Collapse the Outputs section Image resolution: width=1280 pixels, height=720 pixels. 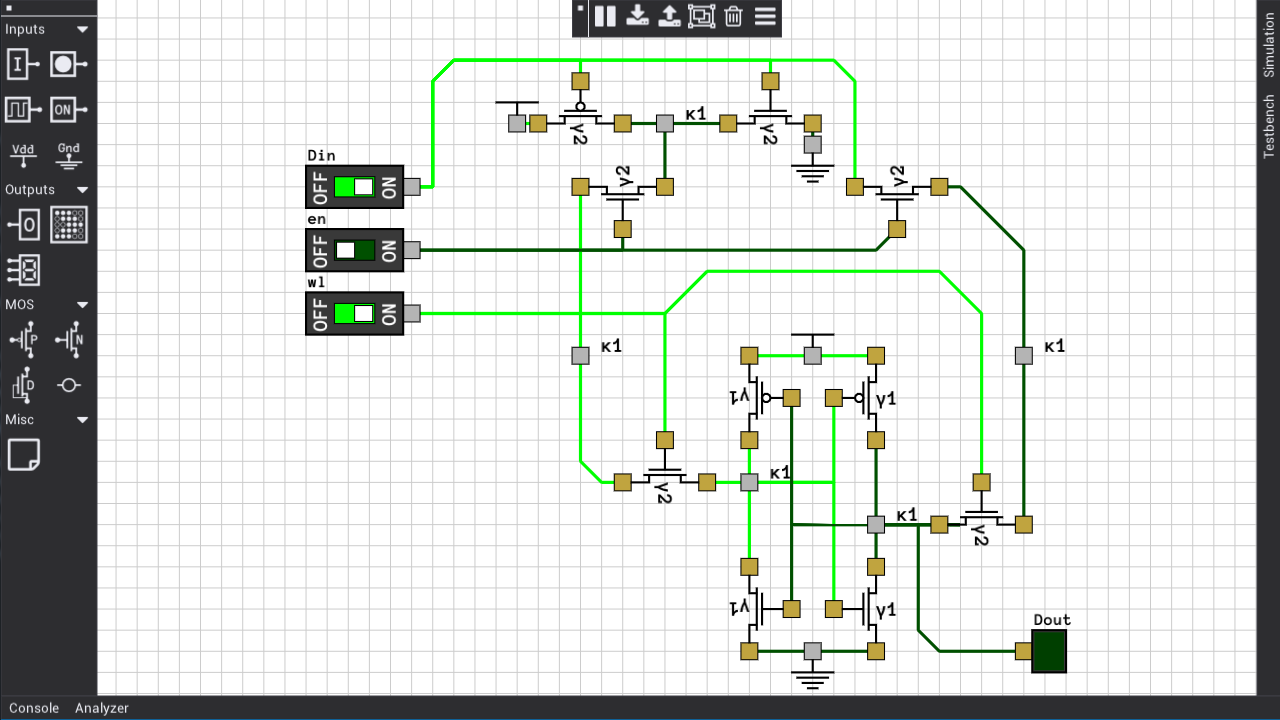[82, 189]
